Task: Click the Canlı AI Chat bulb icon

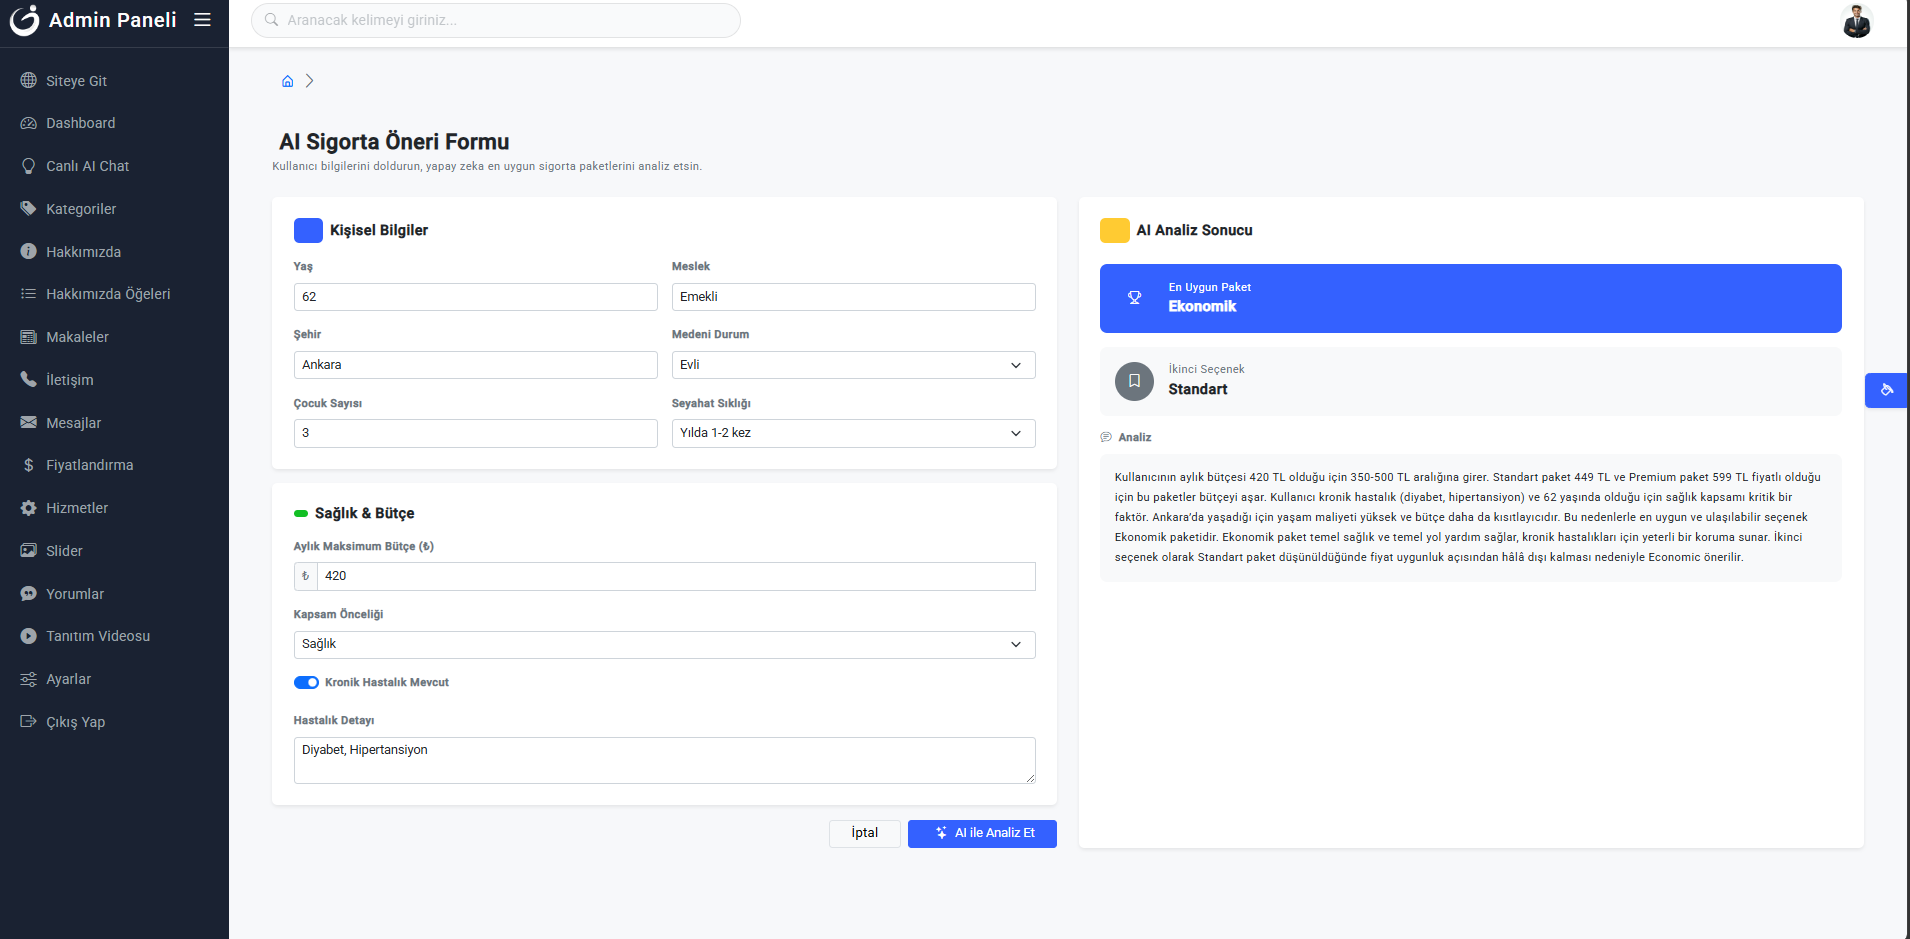Action: click(x=28, y=166)
